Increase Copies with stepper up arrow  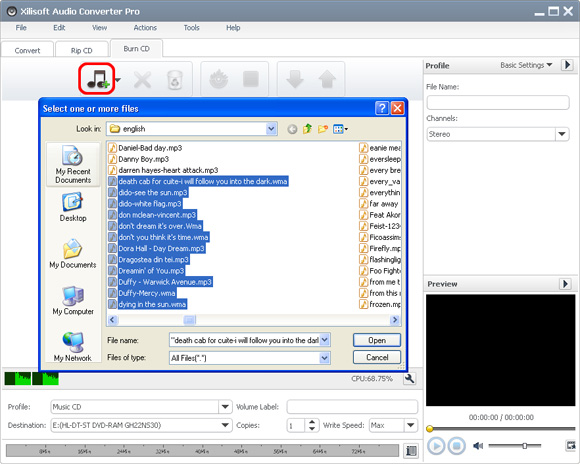pyautogui.click(x=312, y=422)
